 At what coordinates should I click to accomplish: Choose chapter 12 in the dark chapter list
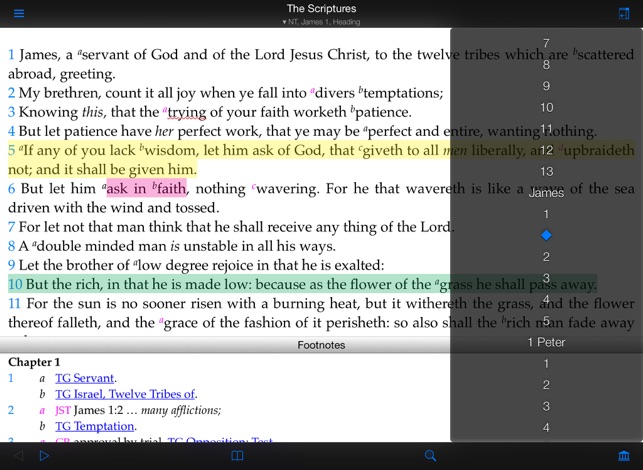pos(547,150)
